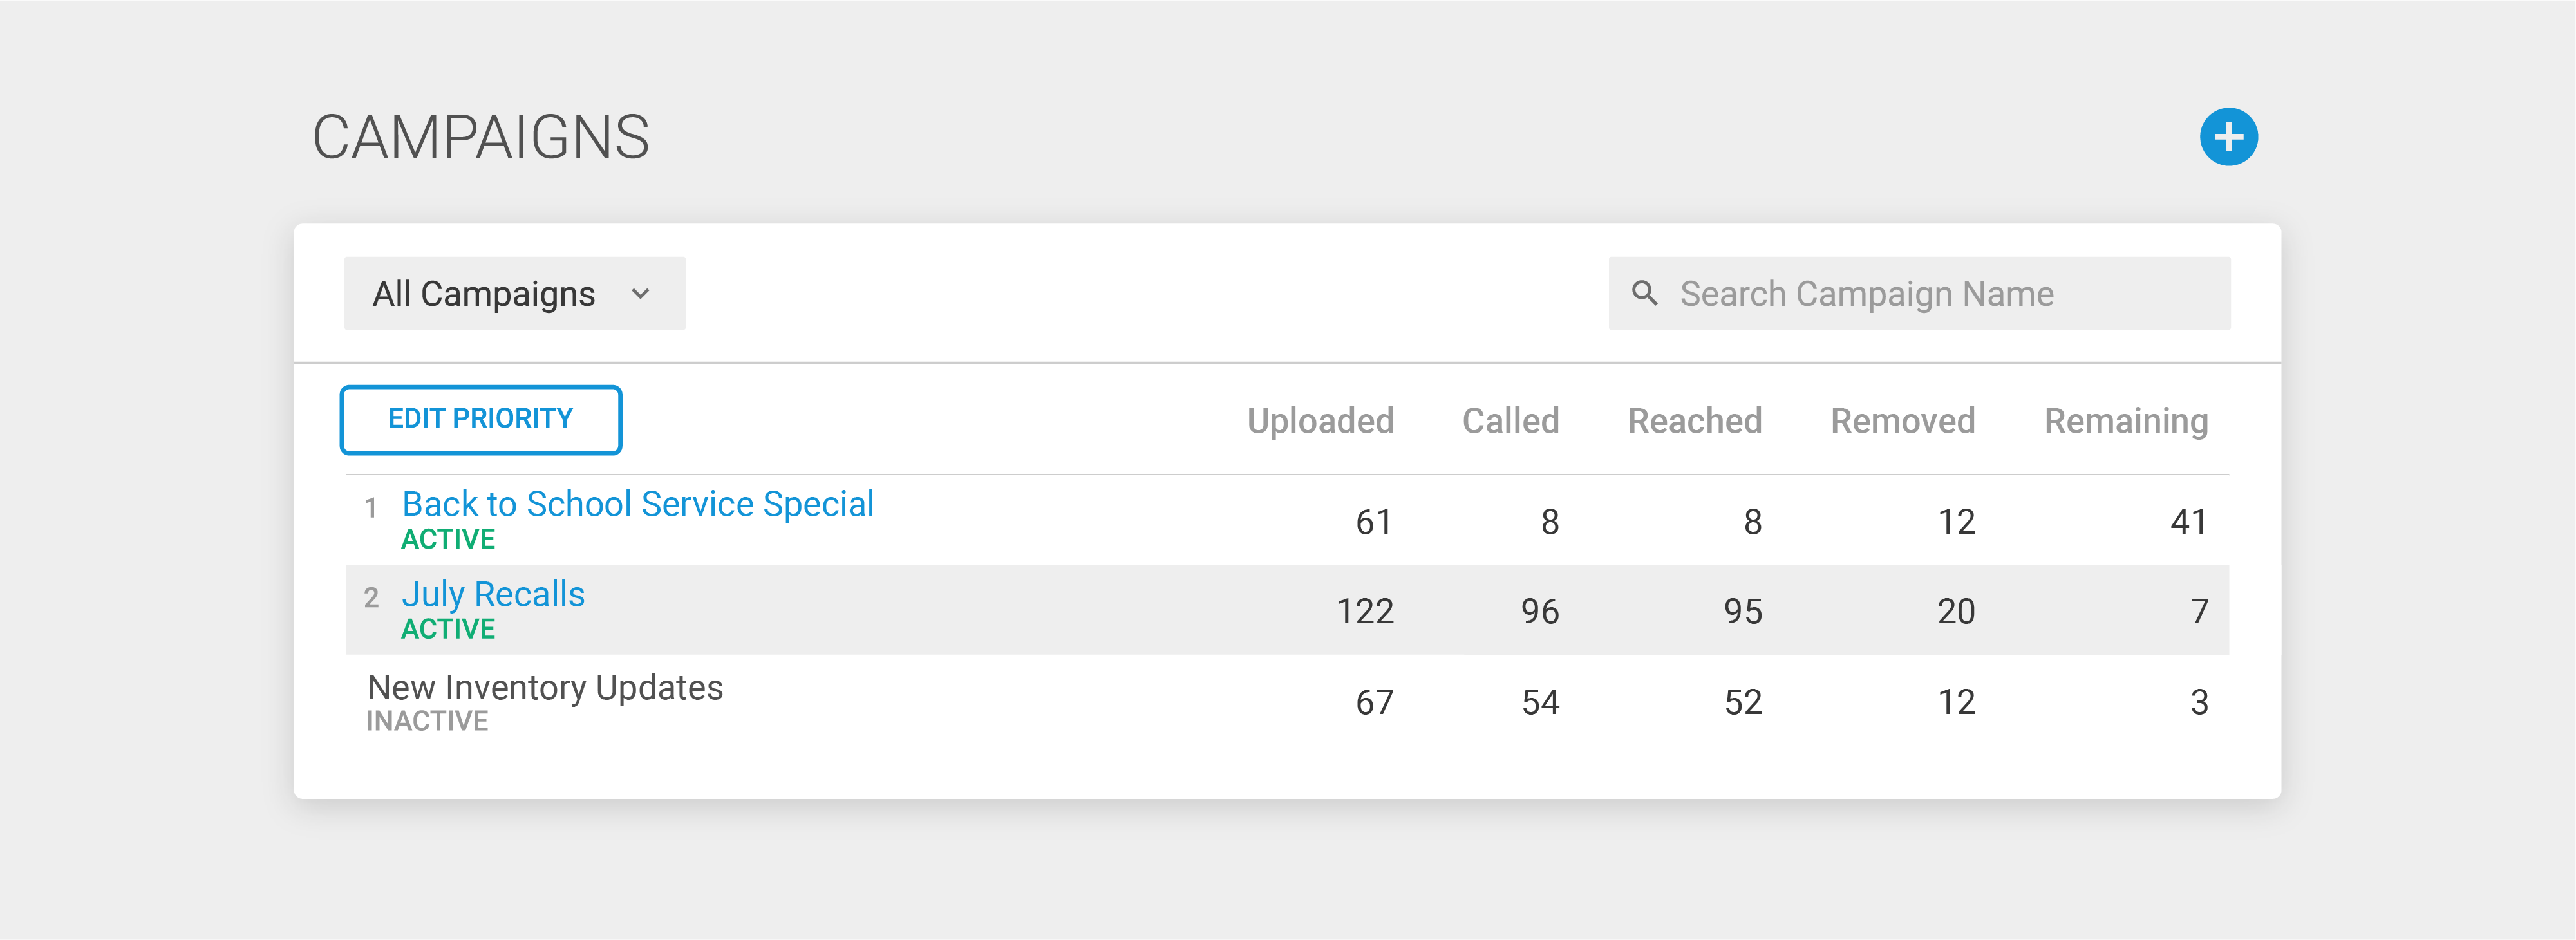Click the Removed column header
This screenshot has width=2576, height=940.
pos(1902,421)
